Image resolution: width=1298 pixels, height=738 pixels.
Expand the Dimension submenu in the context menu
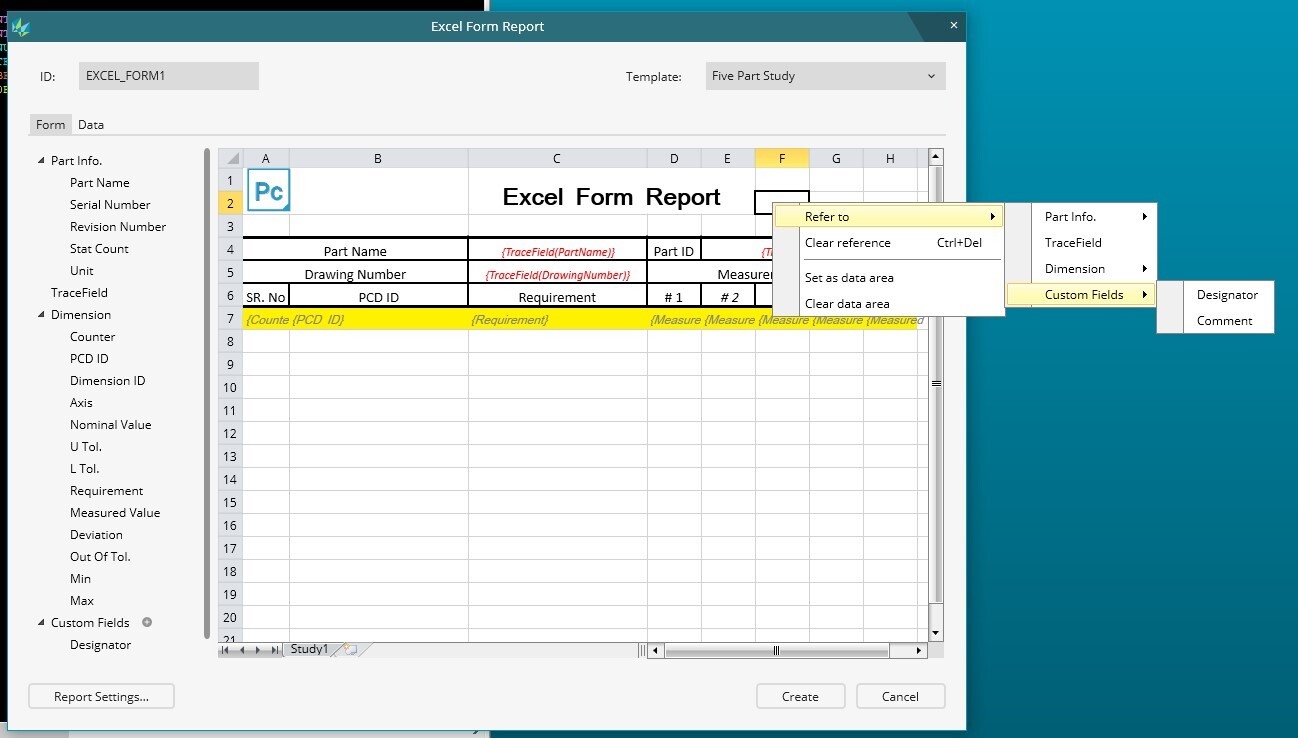1094,268
